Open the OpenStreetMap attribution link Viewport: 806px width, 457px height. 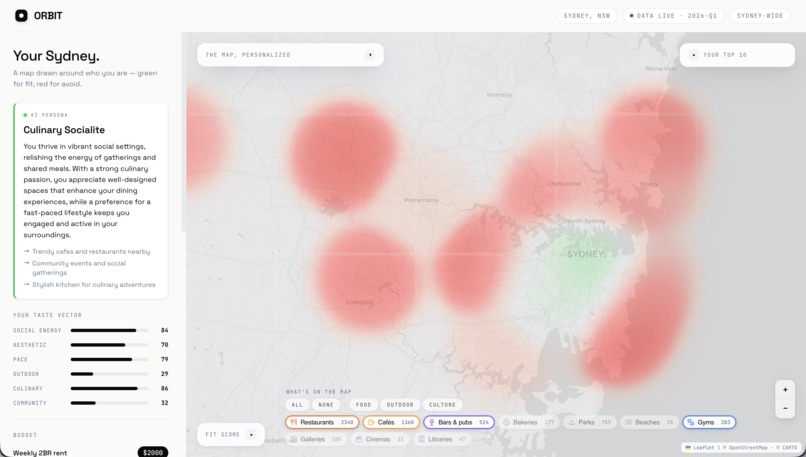(x=749, y=448)
